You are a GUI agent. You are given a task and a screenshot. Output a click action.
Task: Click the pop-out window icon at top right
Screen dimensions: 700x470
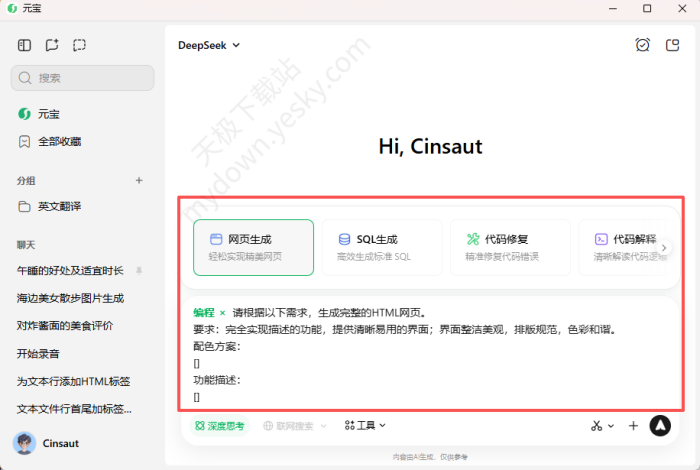[672, 45]
